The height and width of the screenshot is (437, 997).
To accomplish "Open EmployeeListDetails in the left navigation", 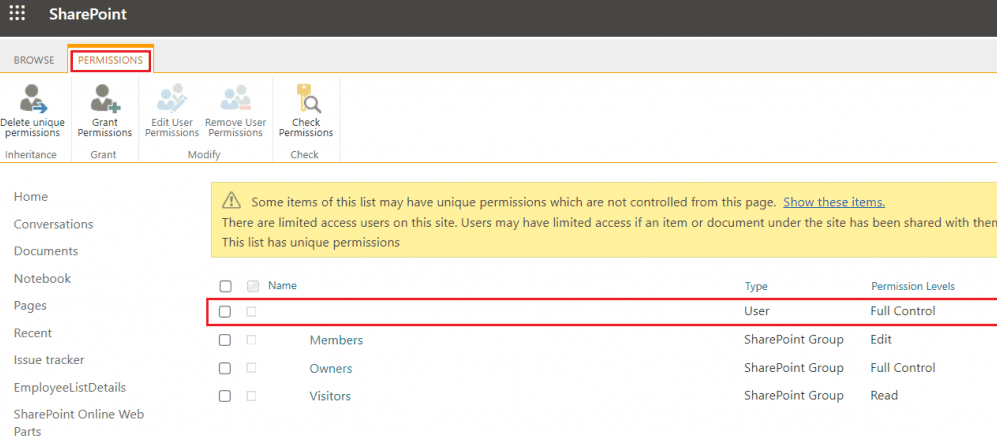I will [x=70, y=387].
